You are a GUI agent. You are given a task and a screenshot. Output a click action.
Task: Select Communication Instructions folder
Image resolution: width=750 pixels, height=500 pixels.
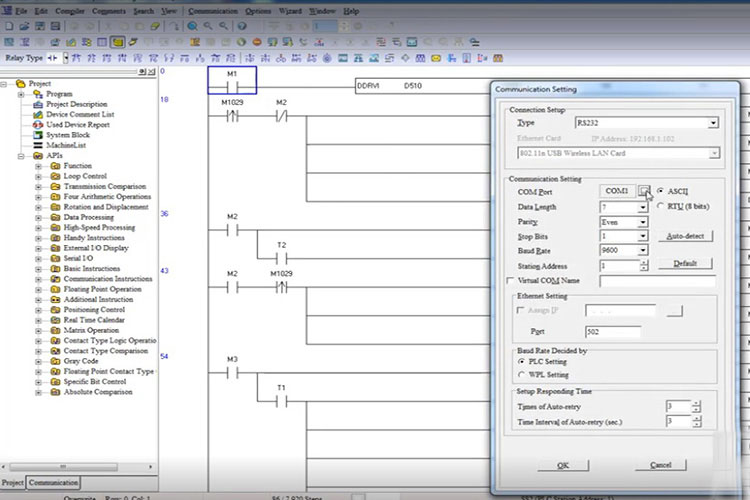[108, 278]
